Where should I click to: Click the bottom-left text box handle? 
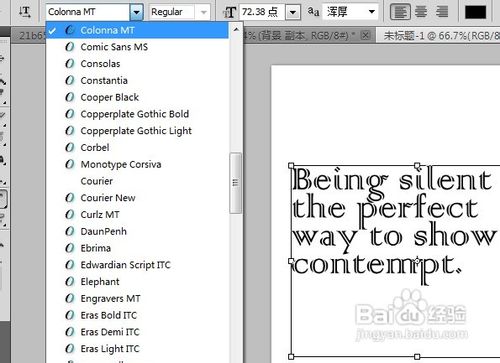(291, 357)
